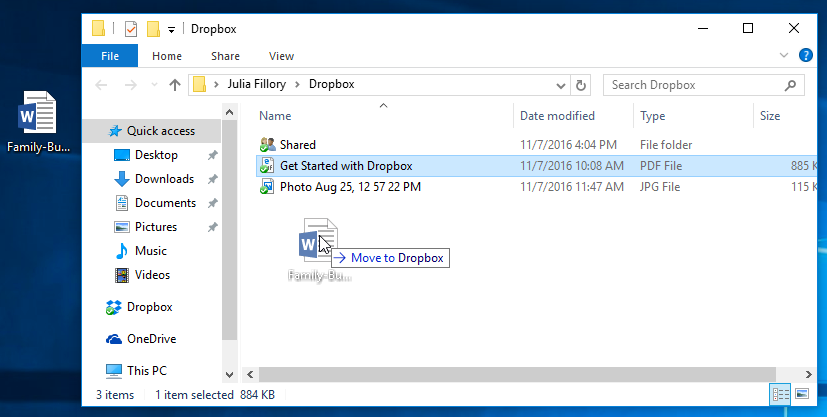
Task: Click the New Folder quick access icon
Action: [154, 28]
